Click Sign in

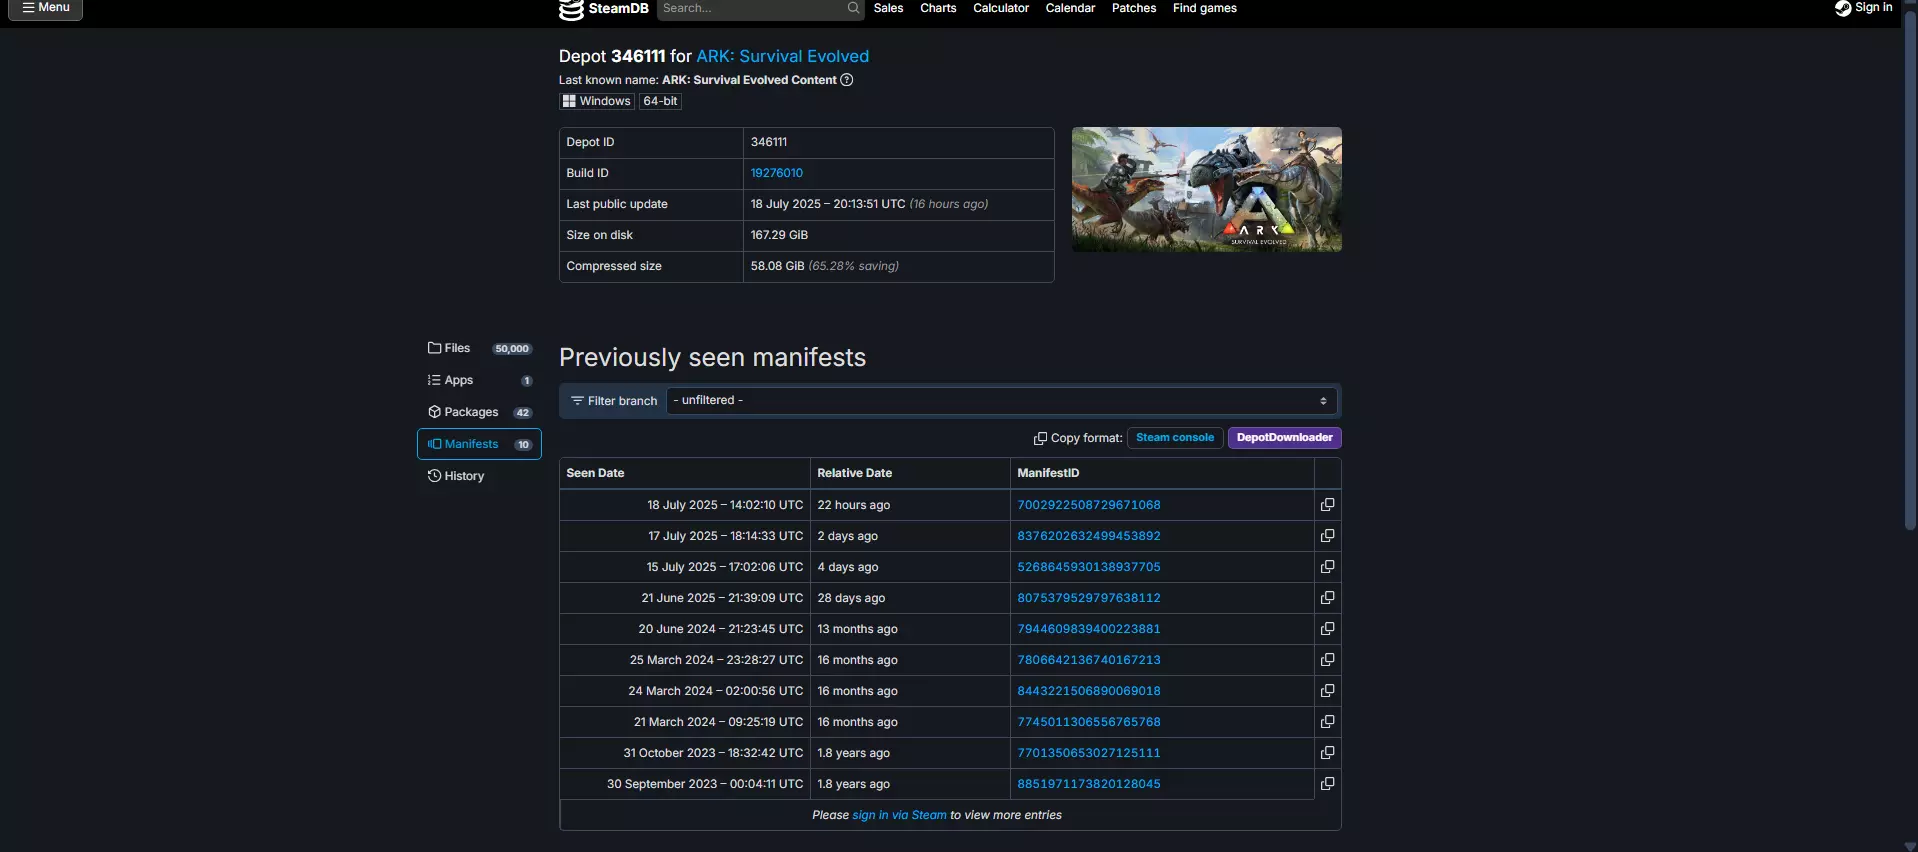1864,8
